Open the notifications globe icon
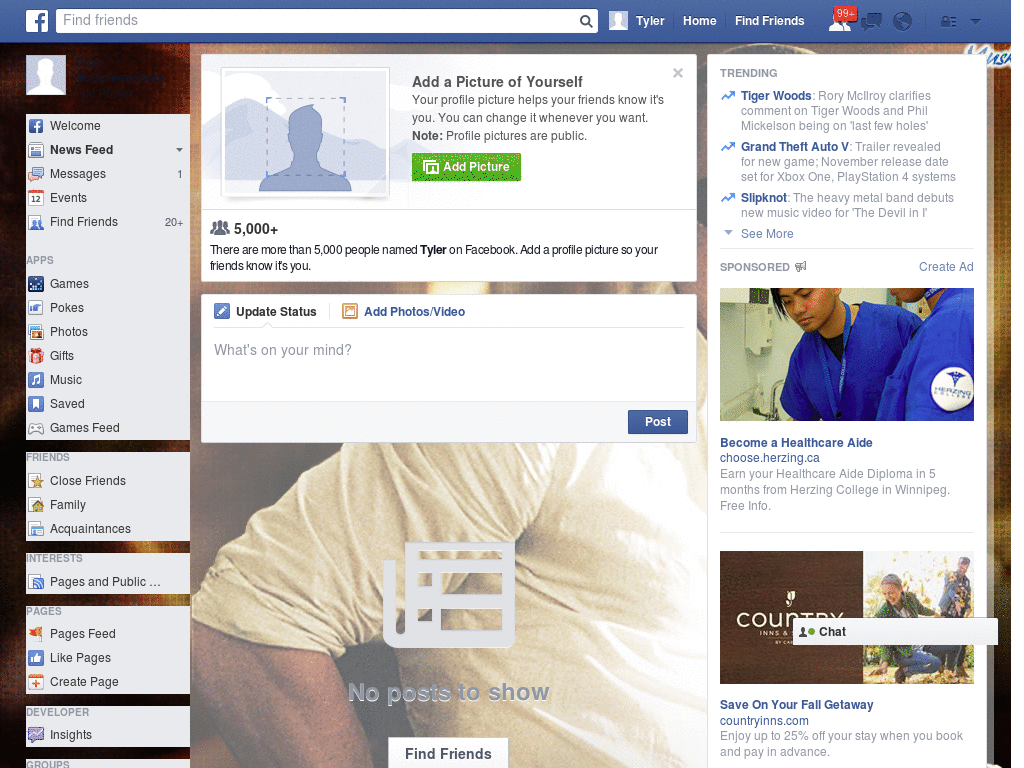 click(x=902, y=22)
